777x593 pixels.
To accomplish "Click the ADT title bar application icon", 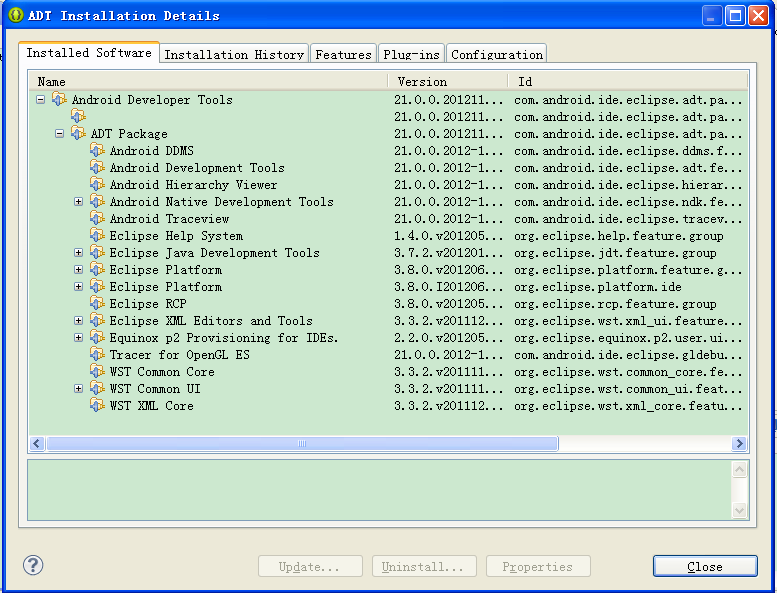I will point(16,15).
